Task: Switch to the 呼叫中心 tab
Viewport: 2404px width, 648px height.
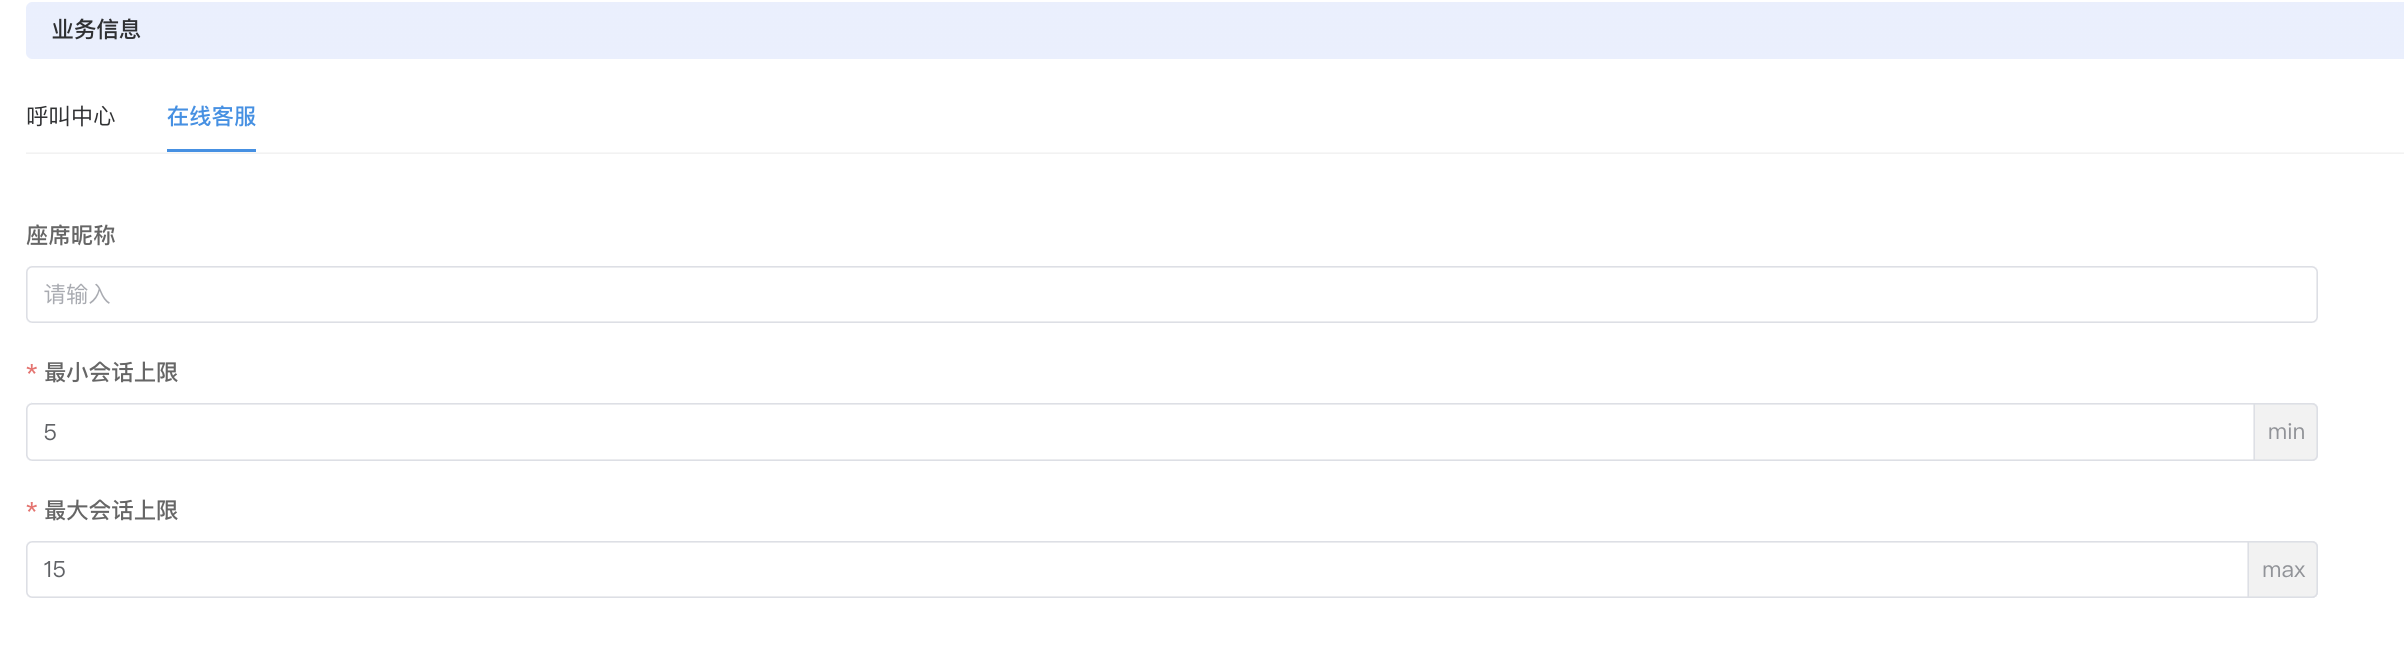Action: click(71, 117)
